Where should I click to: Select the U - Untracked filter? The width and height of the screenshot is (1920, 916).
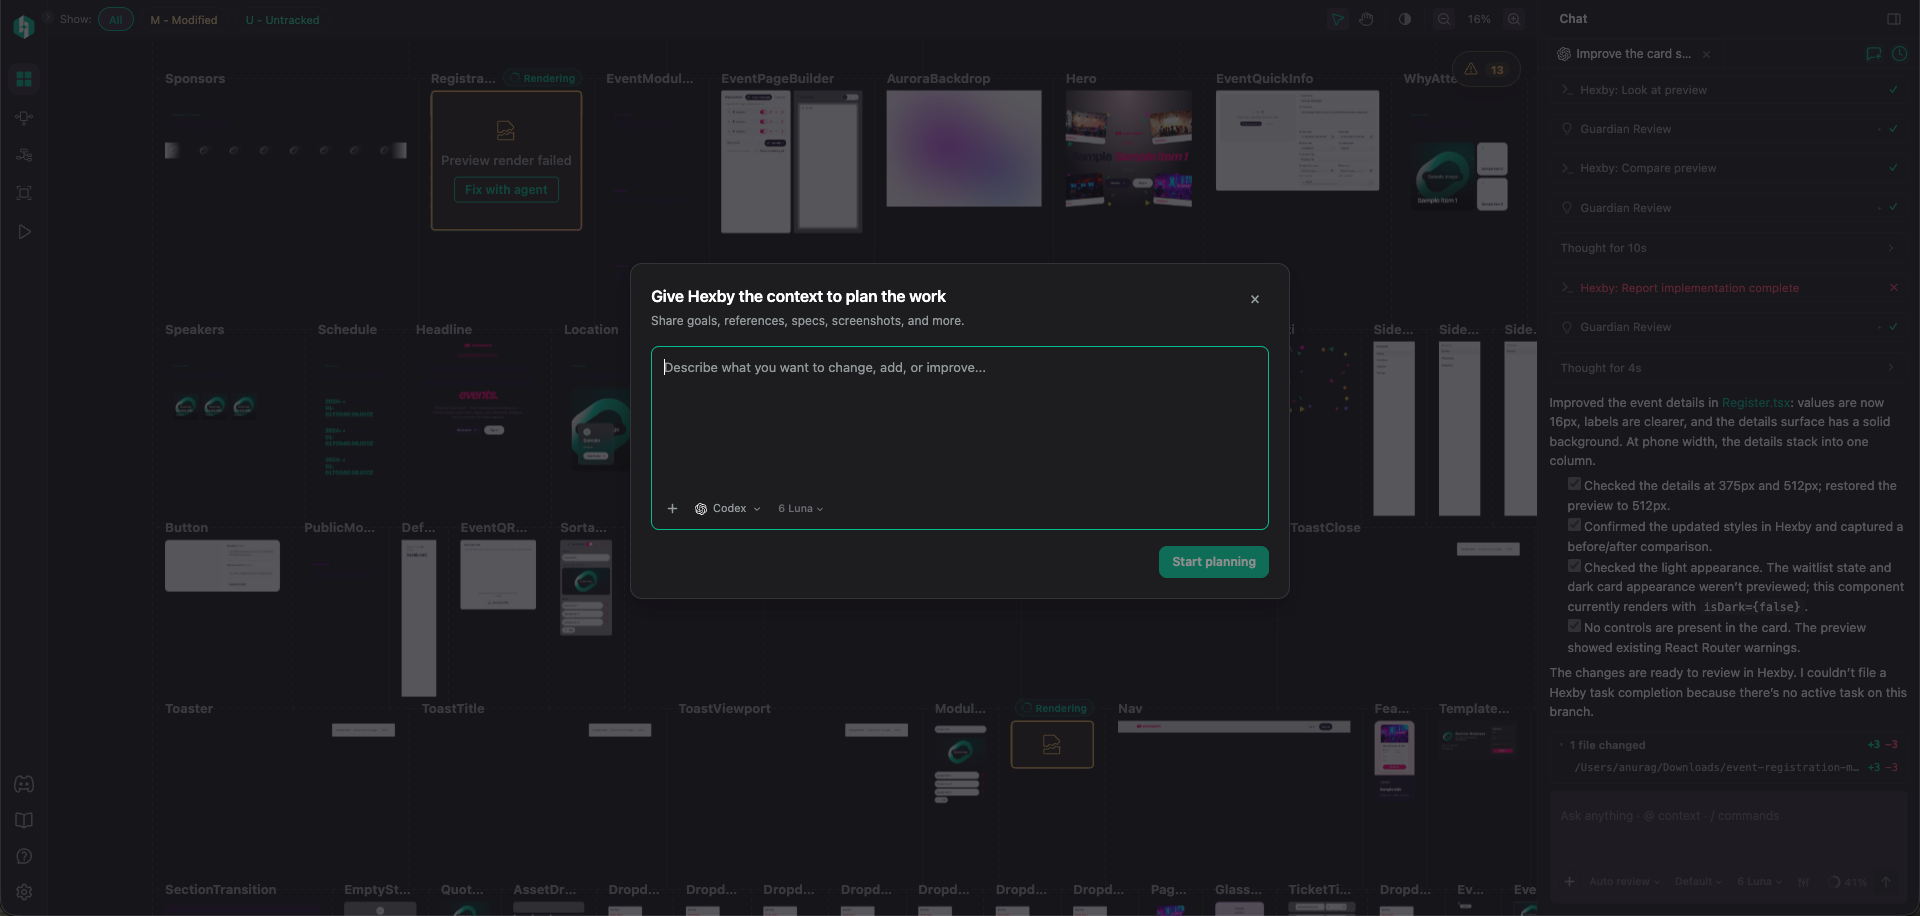[x=282, y=20]
